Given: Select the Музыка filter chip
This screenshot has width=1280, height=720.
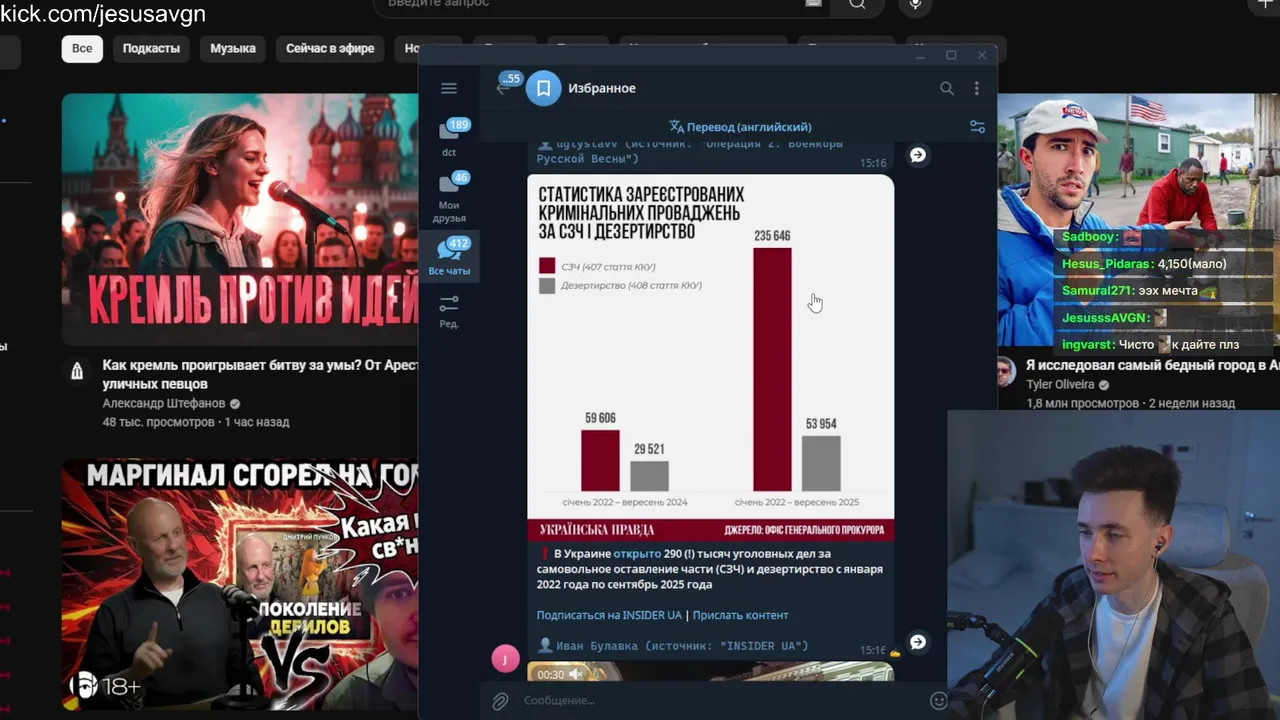Looking at the screenshot, I should click(233, 48).
